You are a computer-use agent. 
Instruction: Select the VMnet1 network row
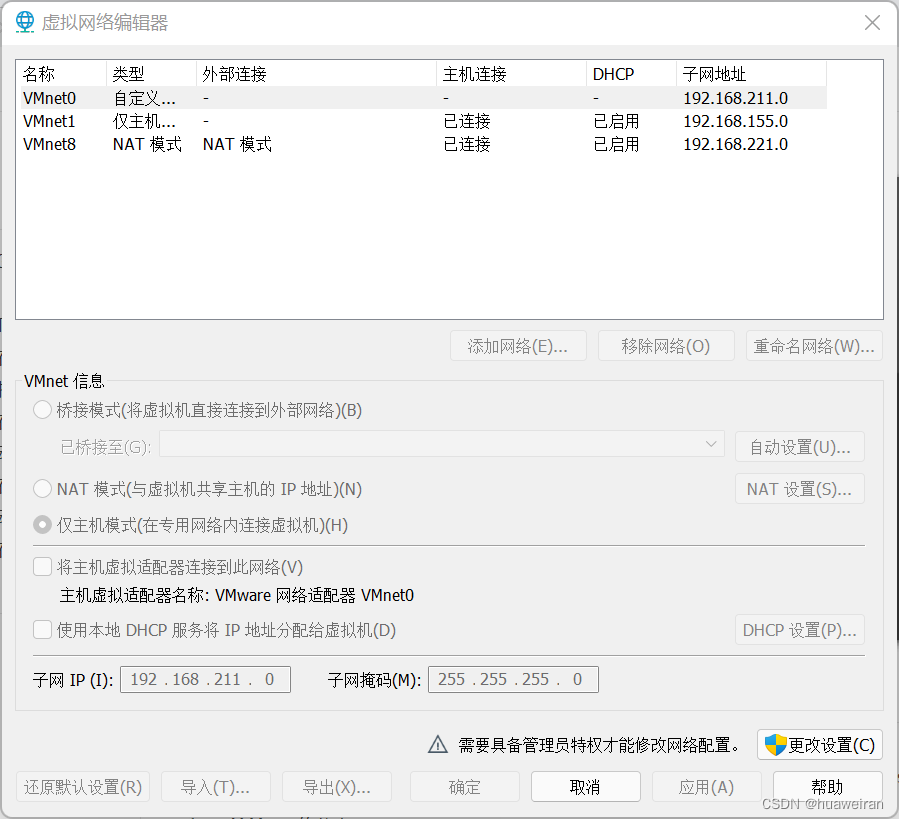point(424,121)
